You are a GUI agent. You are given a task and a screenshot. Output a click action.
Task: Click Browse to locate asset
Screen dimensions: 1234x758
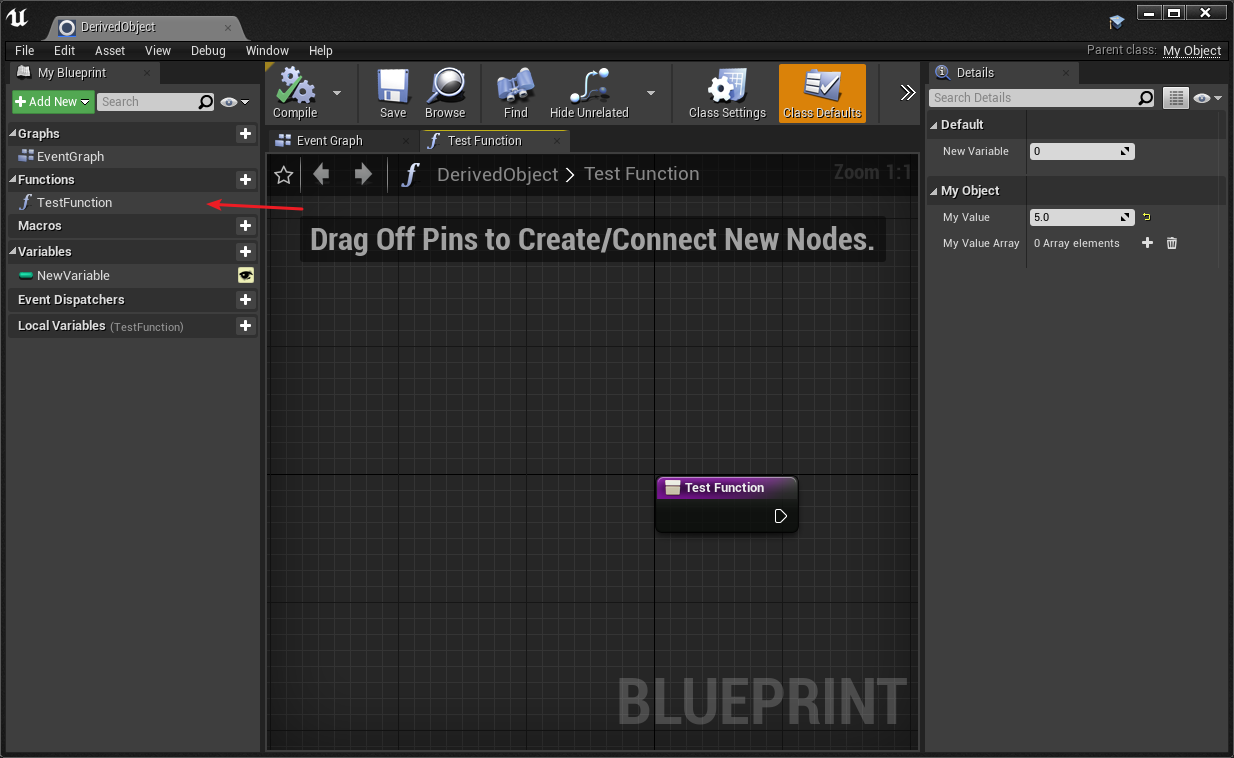(445, 93)
